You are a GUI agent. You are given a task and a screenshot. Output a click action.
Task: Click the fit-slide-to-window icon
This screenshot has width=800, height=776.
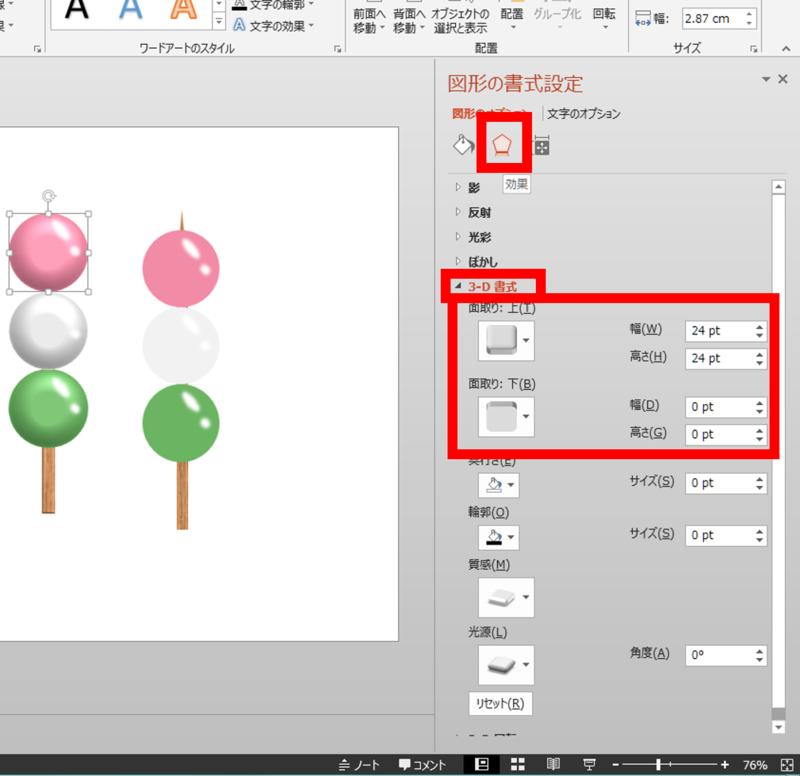click(x=788, y=763)
